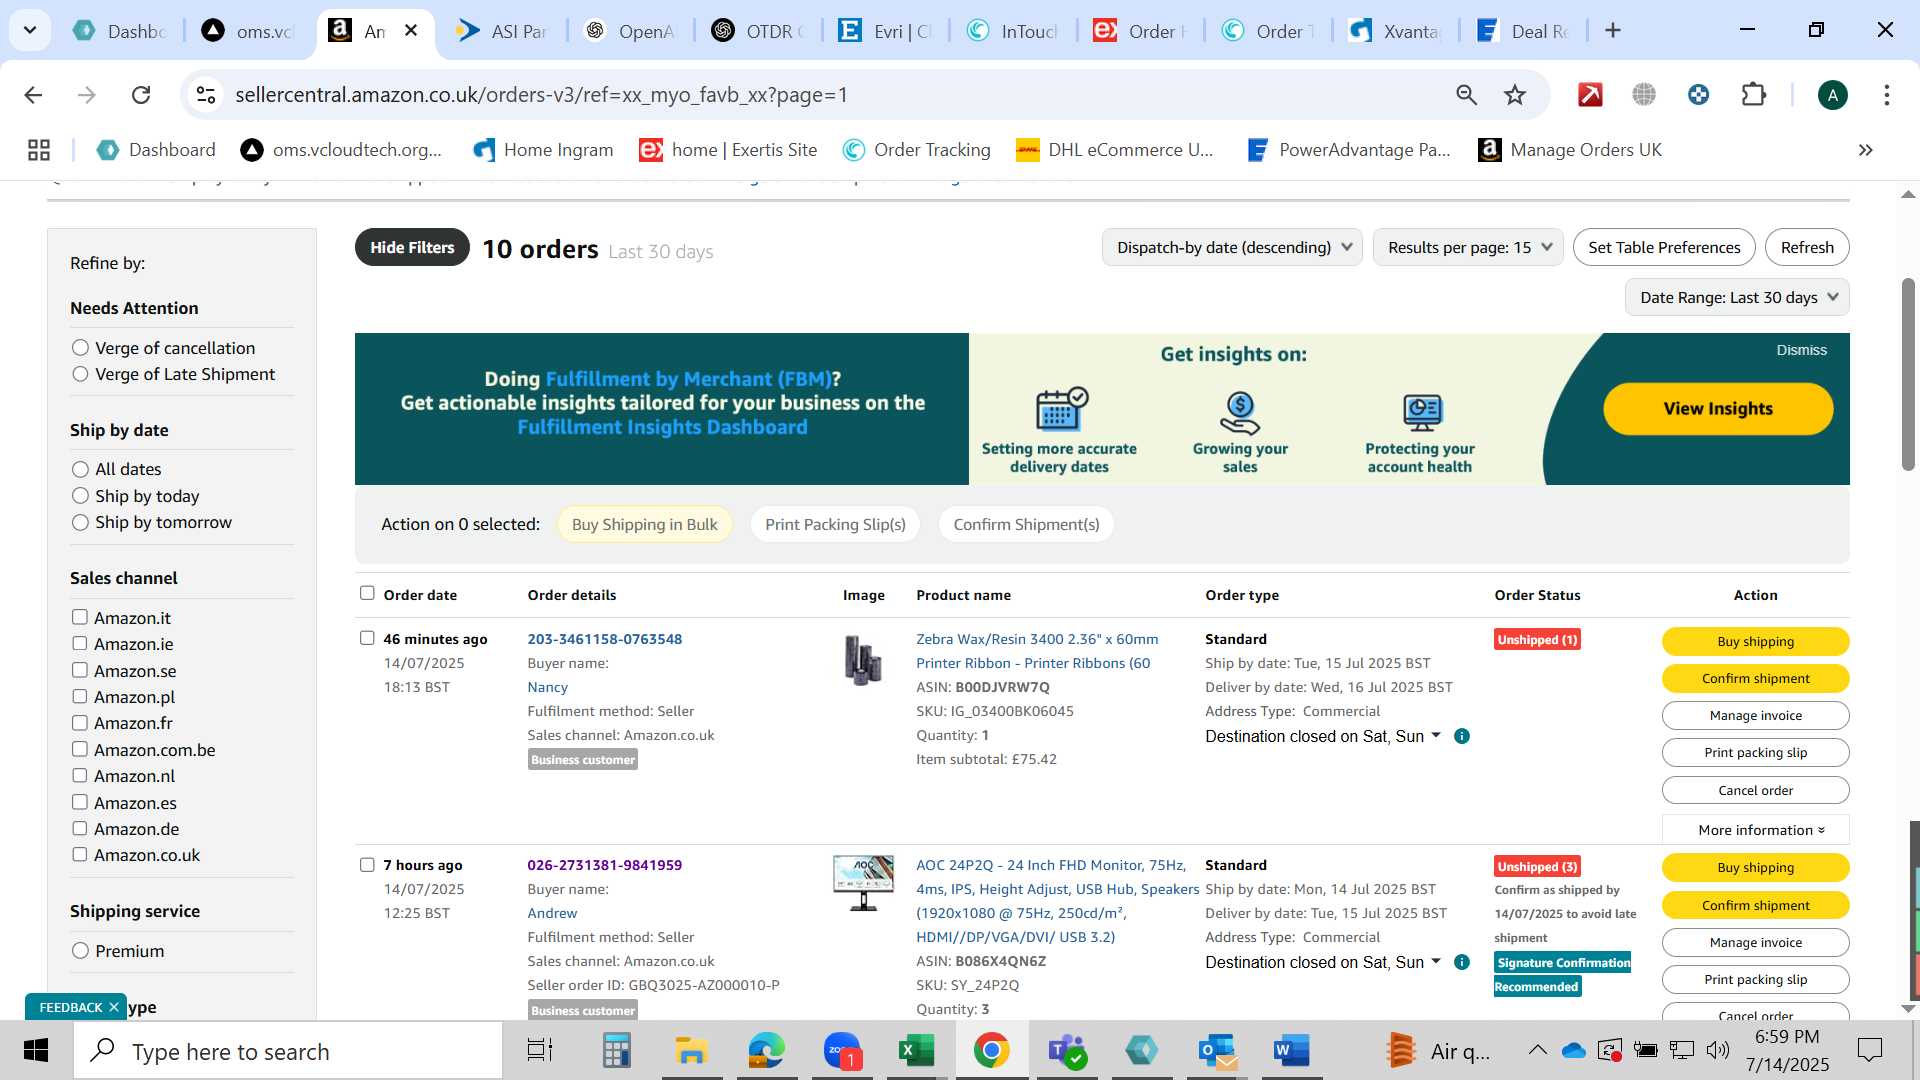Screen dimensions: 1920x1080
Task: Select Premium shipping service option
Action: (x=80, y=951)
